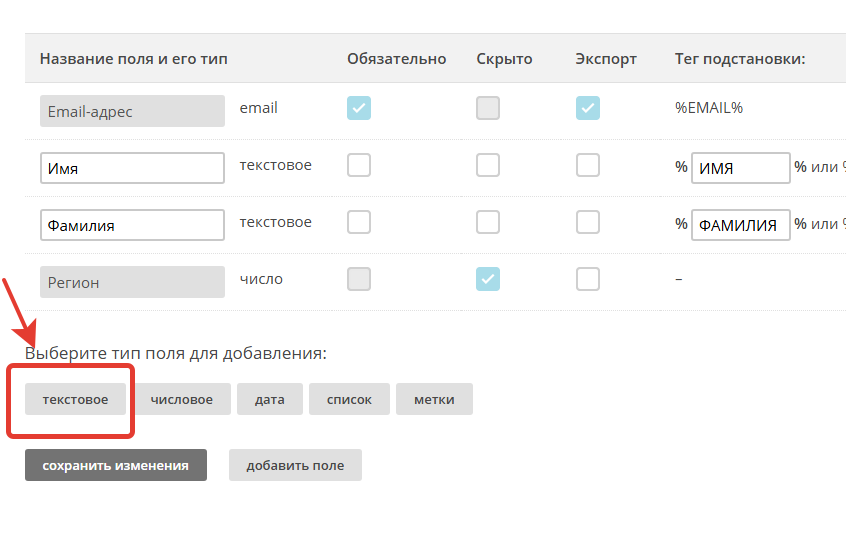Viewport: 846px width, 540px height.
Task: Check the Экспорт box for Регион
Action: tap(587, 279)
